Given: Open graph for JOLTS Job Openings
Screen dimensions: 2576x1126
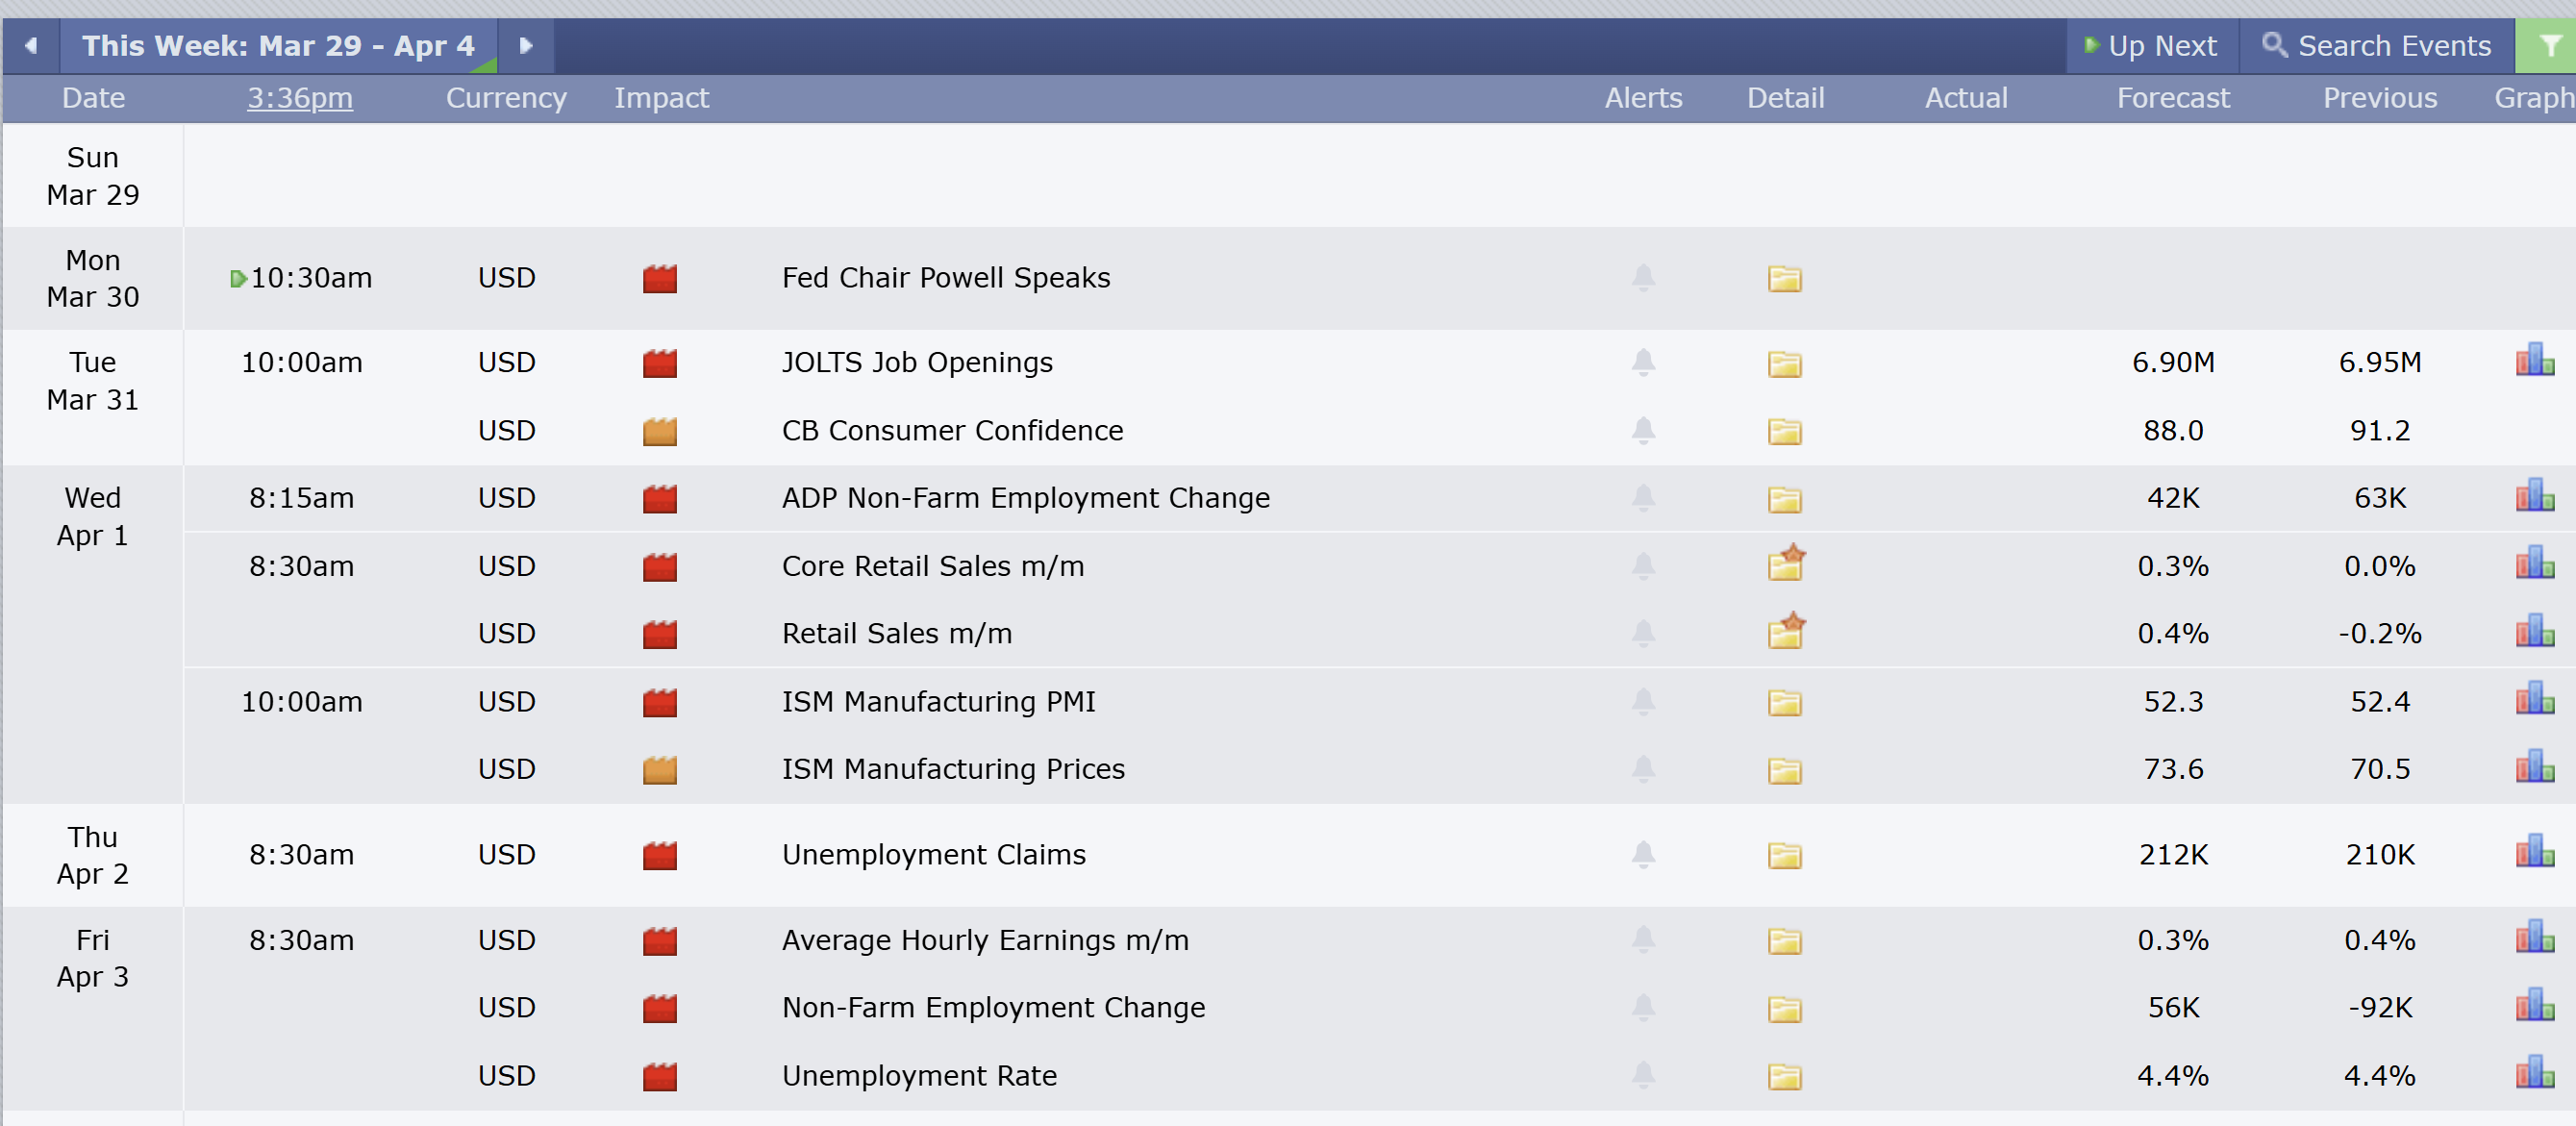Looking at the screenshot, I should click(2534, 360).
